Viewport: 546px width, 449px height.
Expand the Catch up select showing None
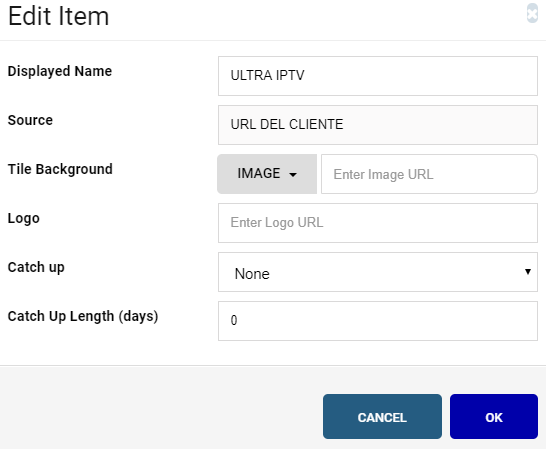click(x=378, y=272)
